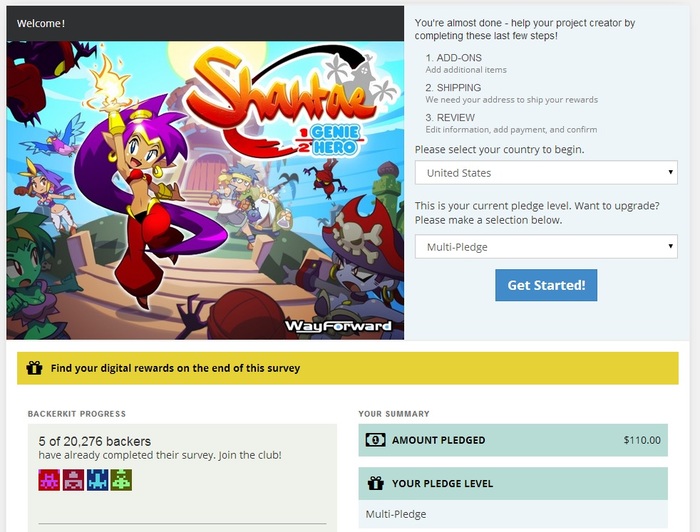Screen dimensions: 700x532
Task: Click the gift icon beside Your Pledge Level
Action: tap(375, 483)
